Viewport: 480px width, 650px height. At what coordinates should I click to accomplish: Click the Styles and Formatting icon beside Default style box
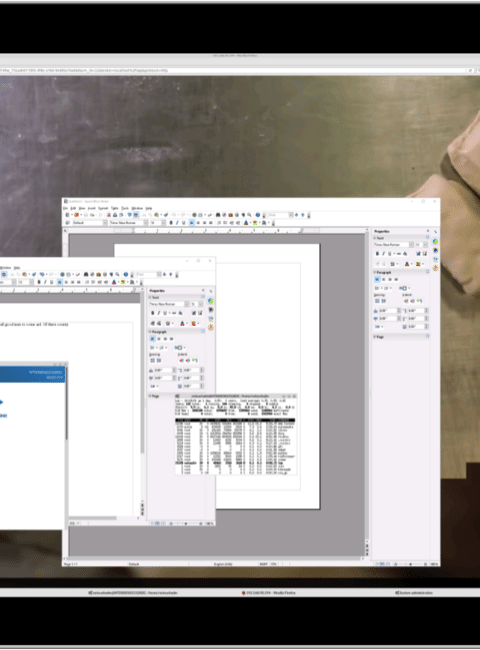(x=68, y=223)
